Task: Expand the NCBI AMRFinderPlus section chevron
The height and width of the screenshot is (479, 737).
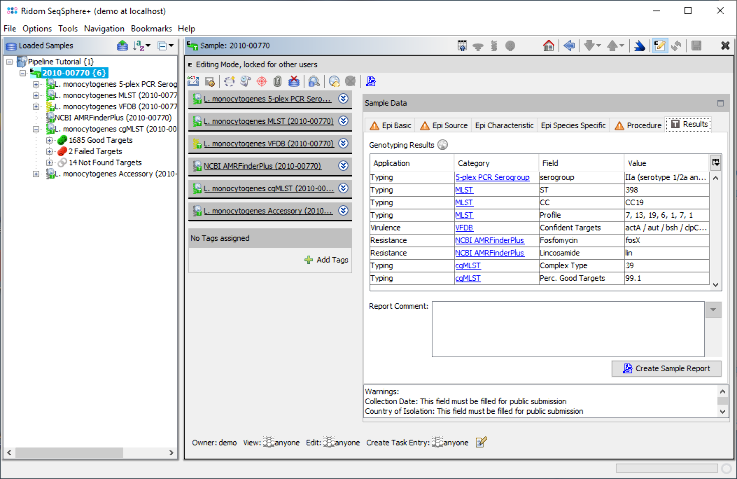Action: pyautogui.click(x=343, y=164)
